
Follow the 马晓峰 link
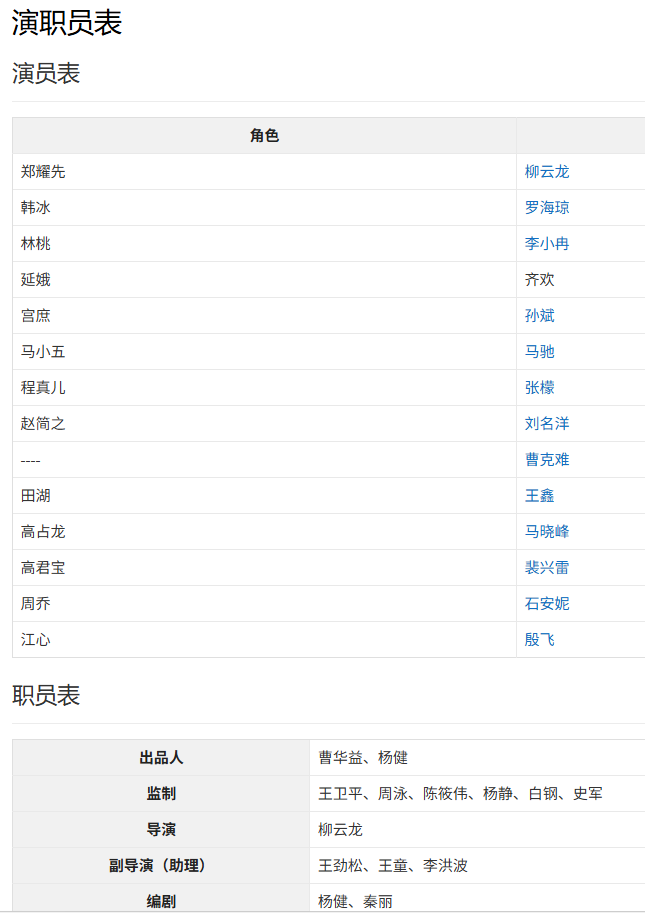(x=547, y=532)
